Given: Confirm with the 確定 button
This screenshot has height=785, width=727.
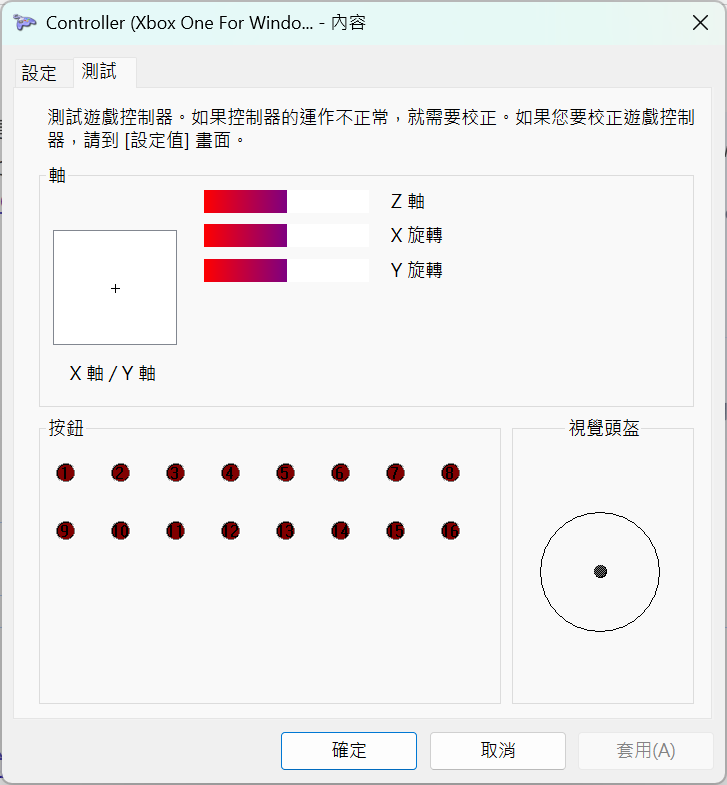Looking at the screenshot, I should 349,750.
